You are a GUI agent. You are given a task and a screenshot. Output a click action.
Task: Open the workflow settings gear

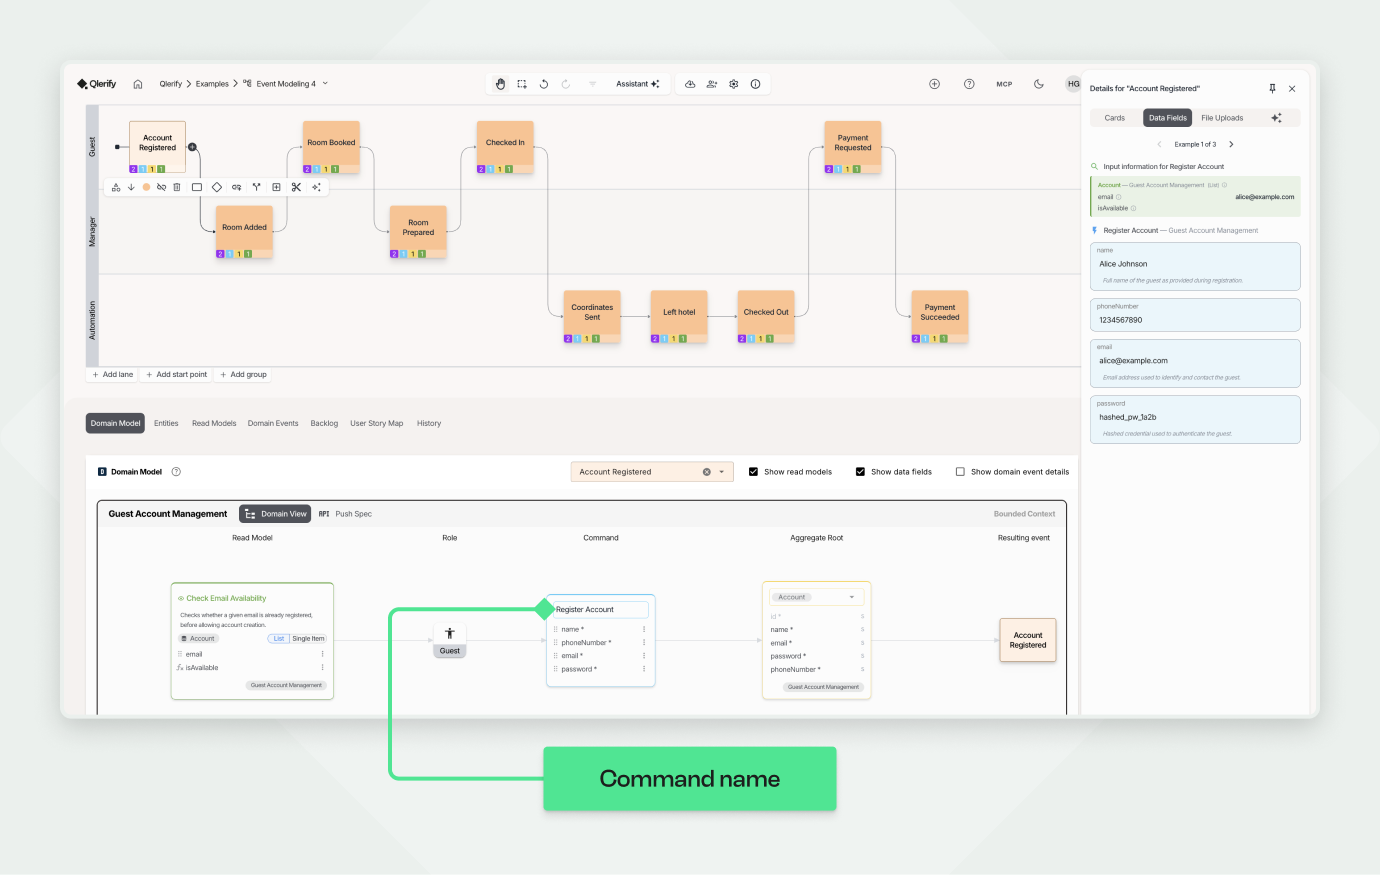[734, 84]
